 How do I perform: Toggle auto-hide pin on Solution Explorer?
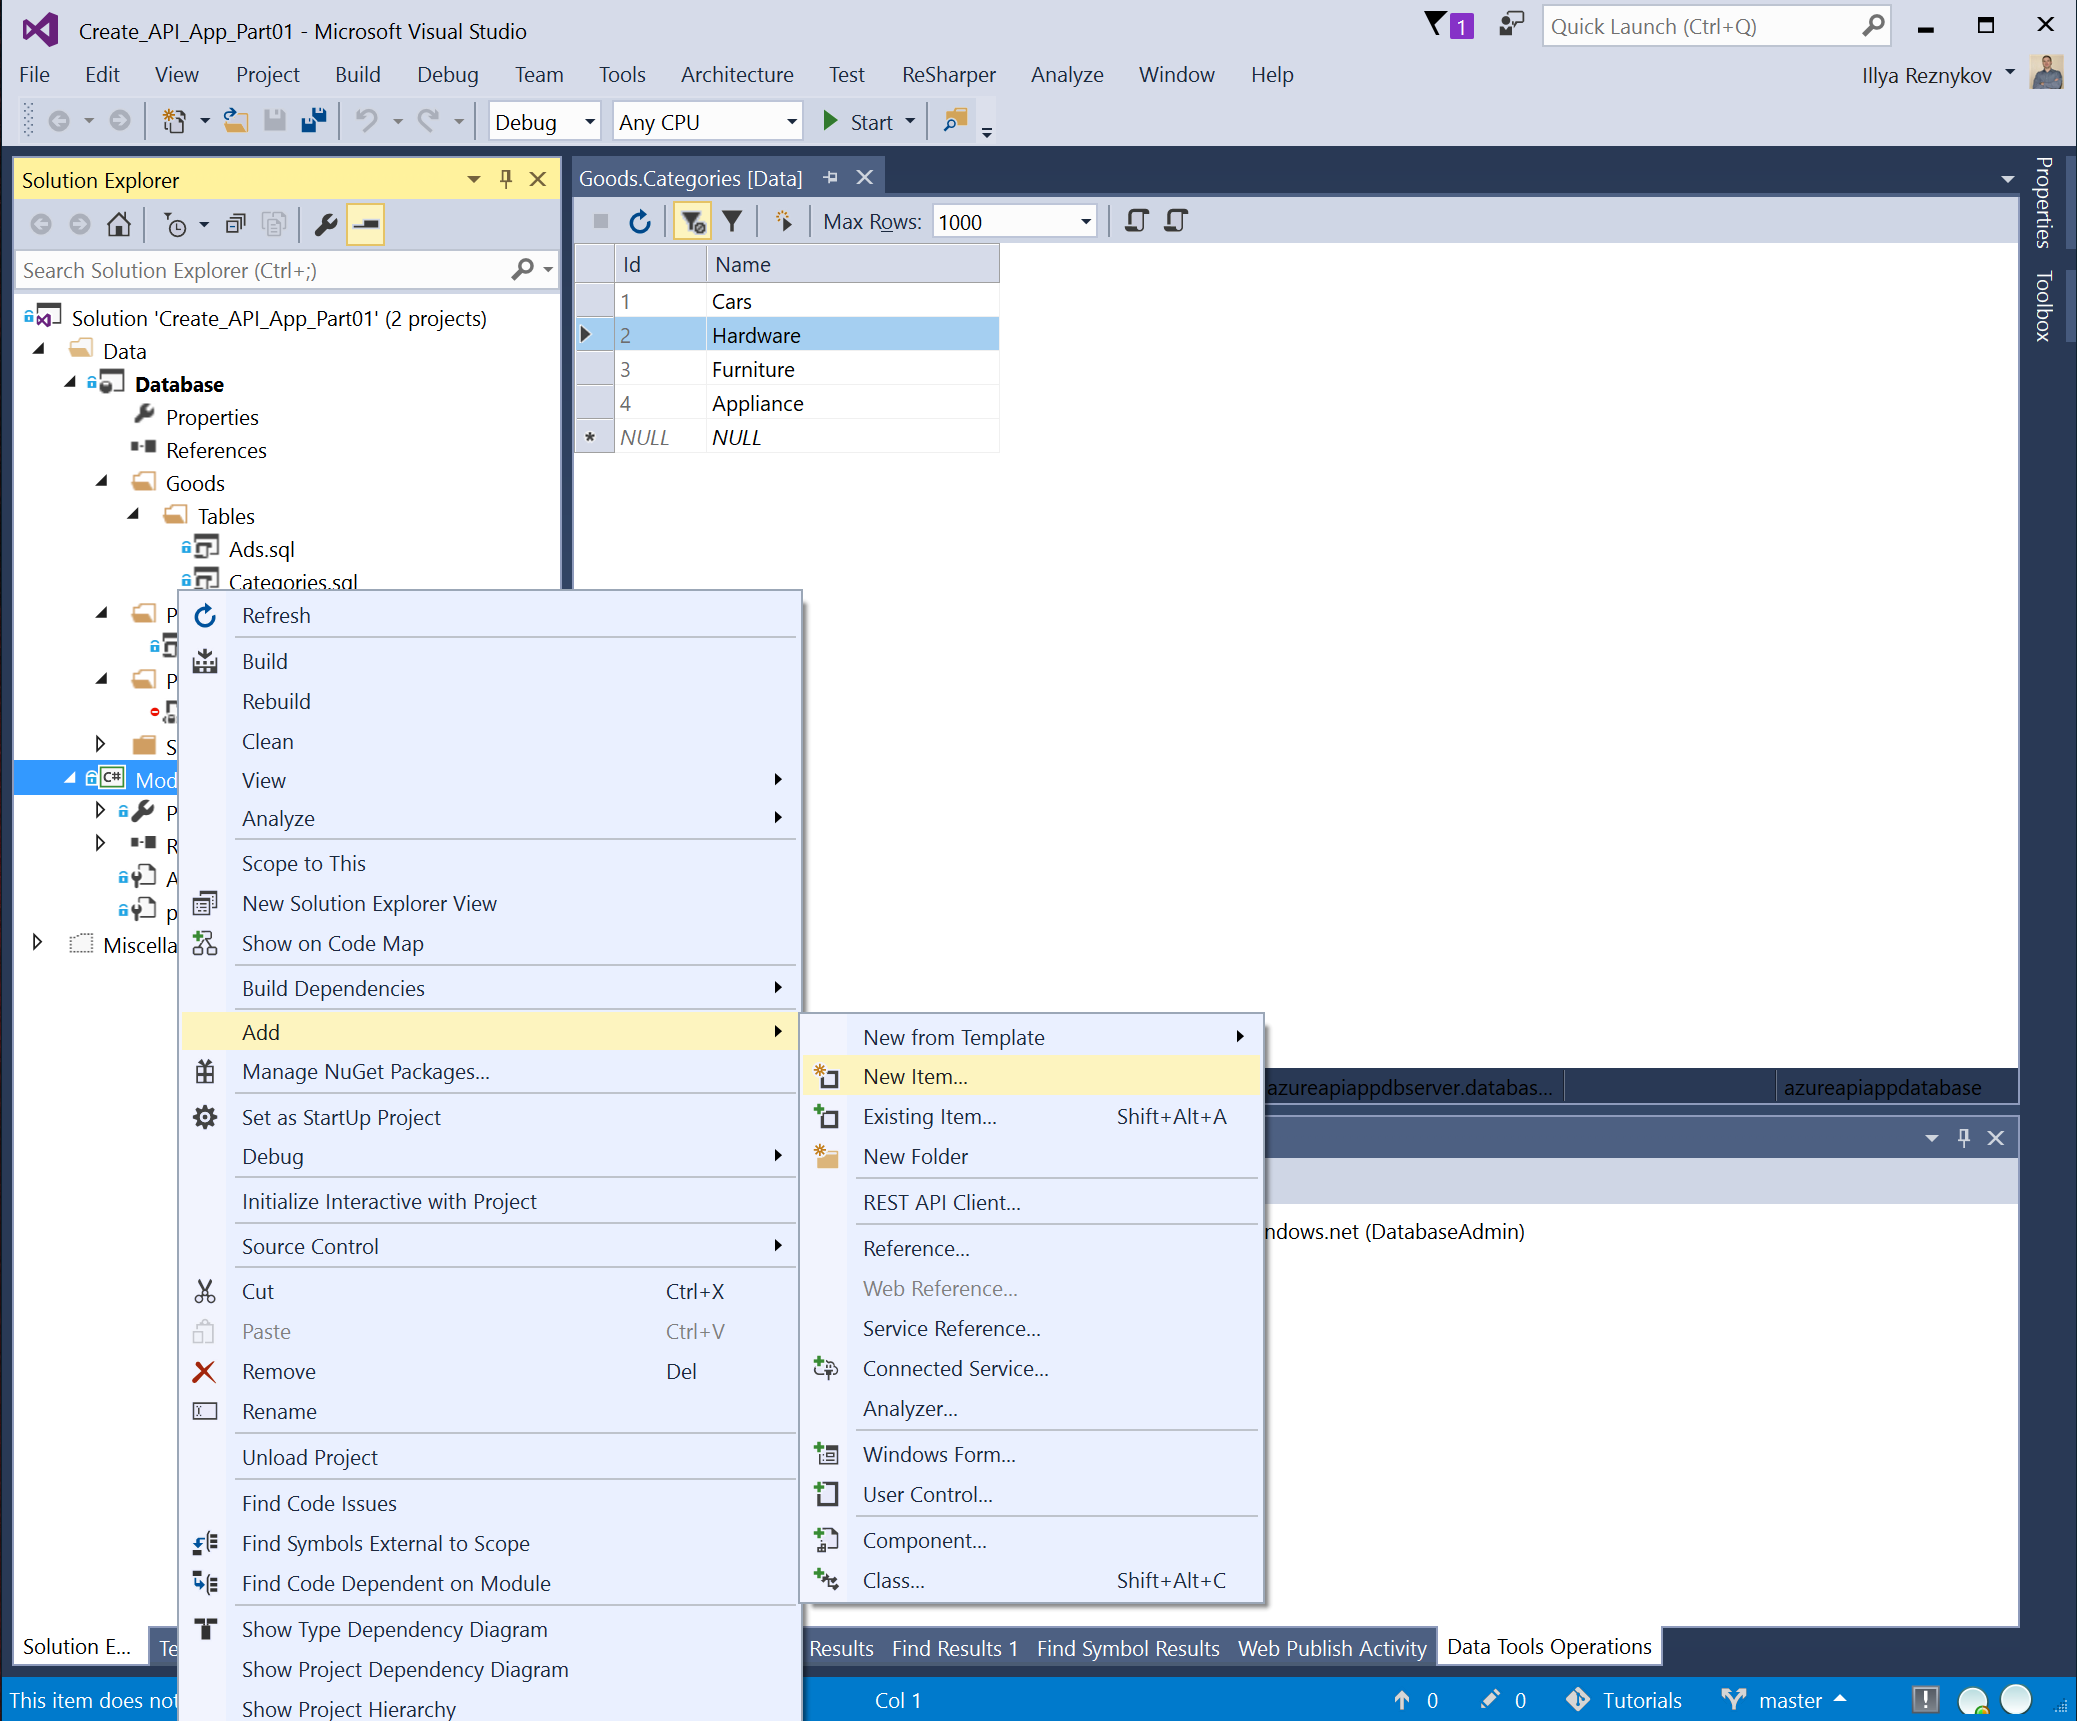[506, 179]
